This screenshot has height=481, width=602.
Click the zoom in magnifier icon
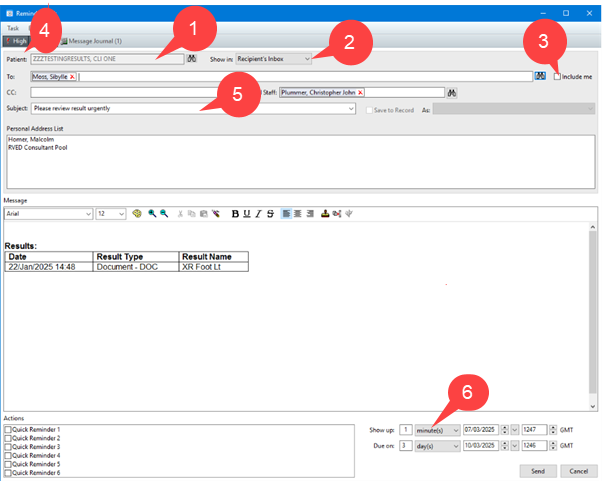152,214
